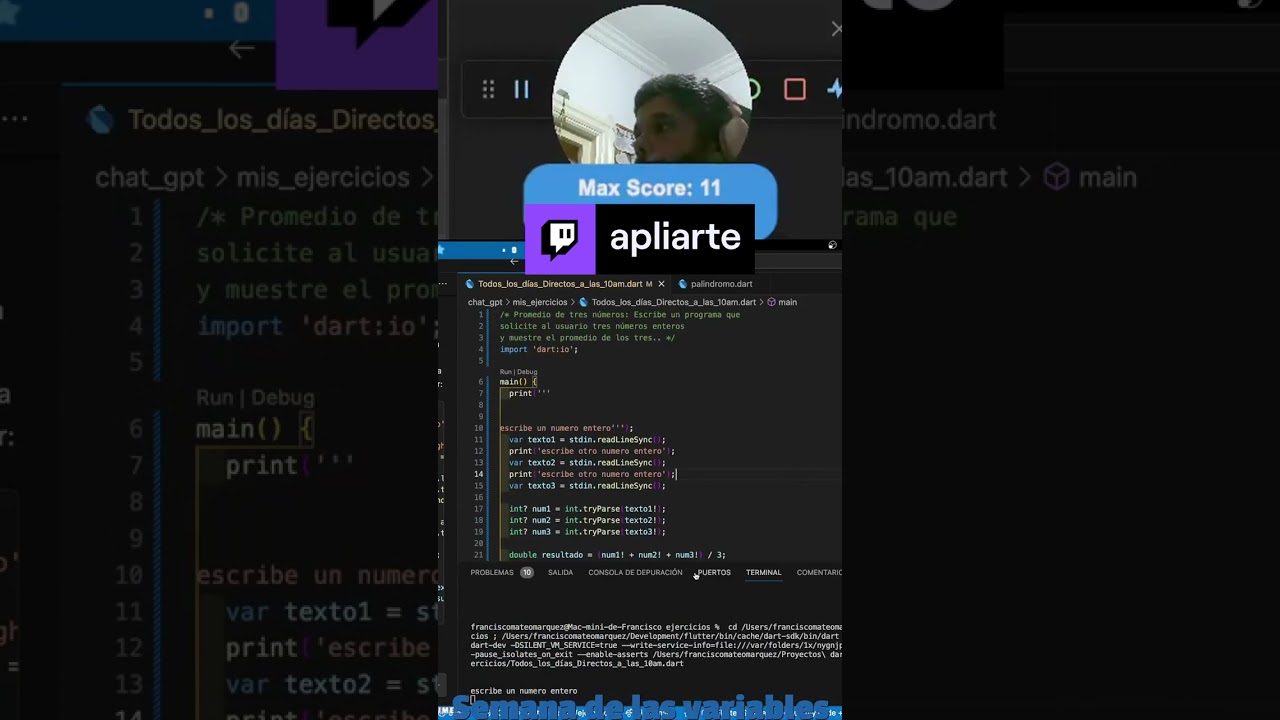
Task: Open the PUERTOS panel tab
Action: pos(714,573)
